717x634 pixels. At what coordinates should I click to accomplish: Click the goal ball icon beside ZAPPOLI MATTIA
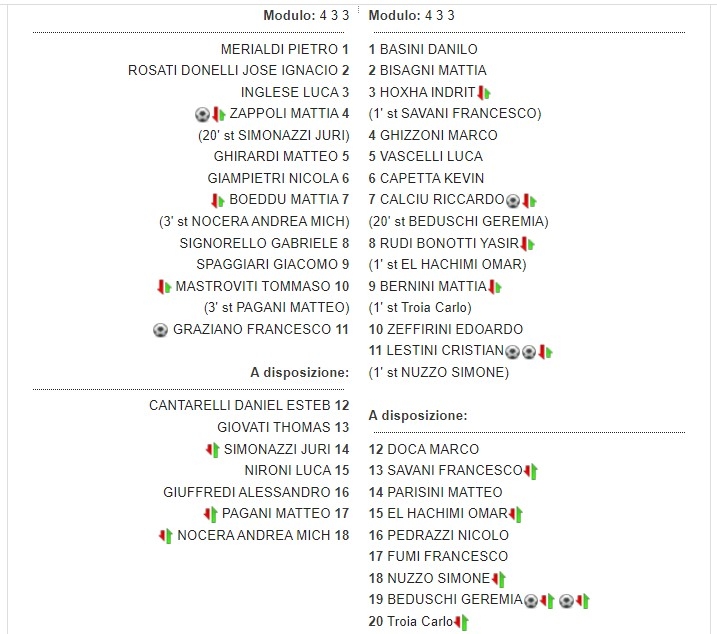tap(202, 114)
